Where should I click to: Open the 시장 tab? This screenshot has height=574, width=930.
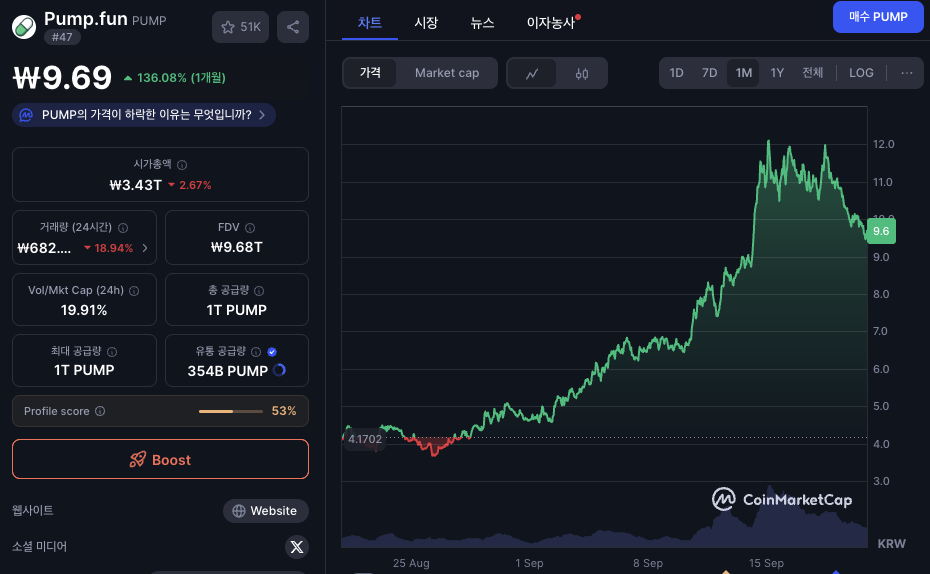tap(426, 22)
